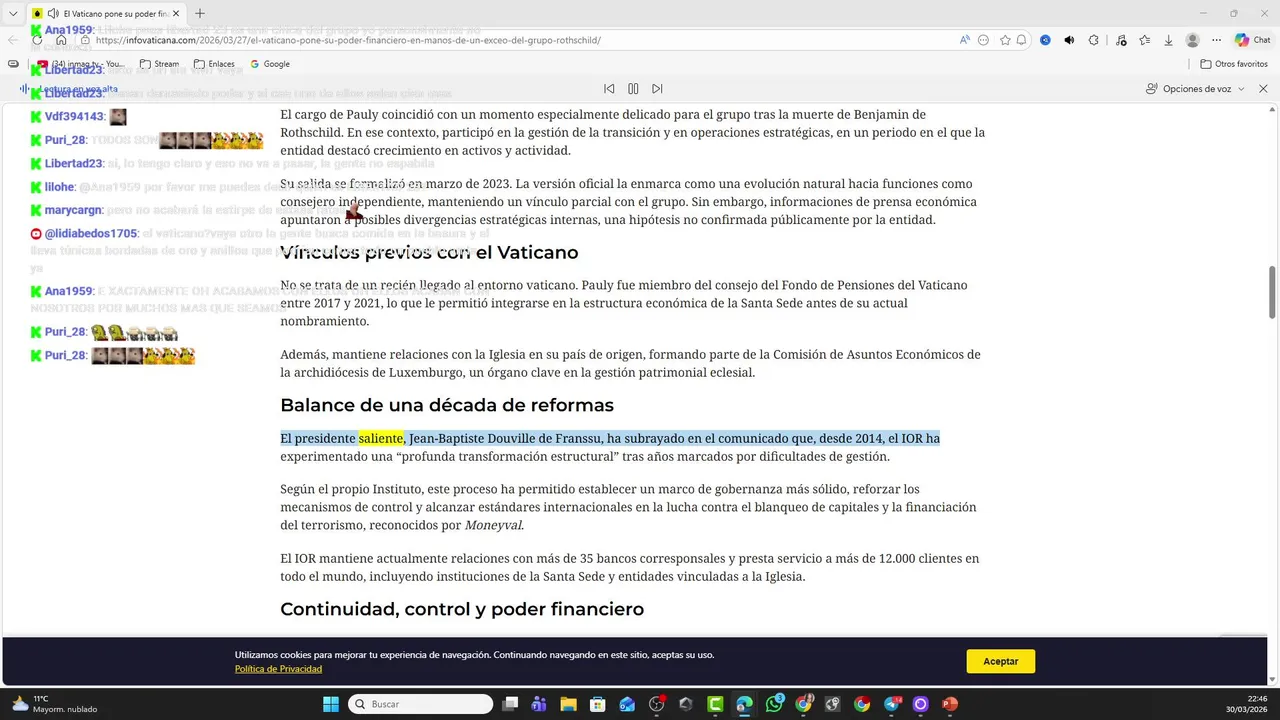The width and height of the screenshot is (1280, 720).
Task: Click heading Balance de una década de reformas
Action: pos(447,405)
